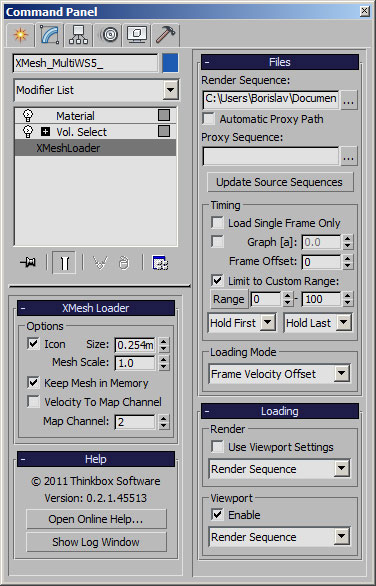Screen dimensions: 376x586
Task: Uncheck Keep Mesh in Memory
Action: pyautogui.click(x=33, y=382)
